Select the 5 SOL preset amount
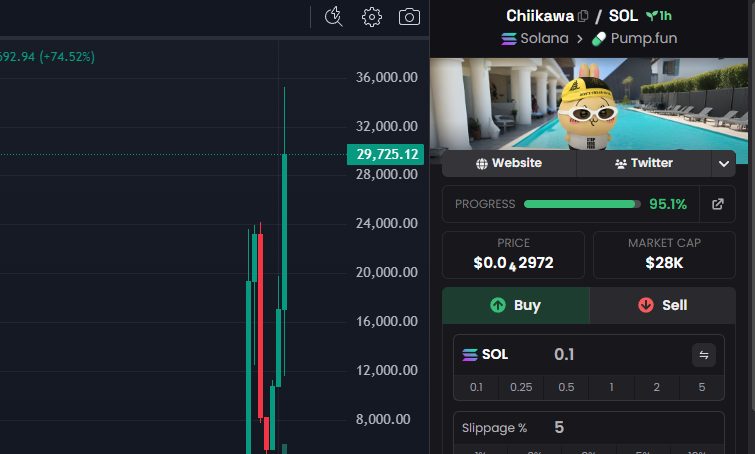This screenshot has height=454, width=755. pyautogui.click(x=702, y=388)
